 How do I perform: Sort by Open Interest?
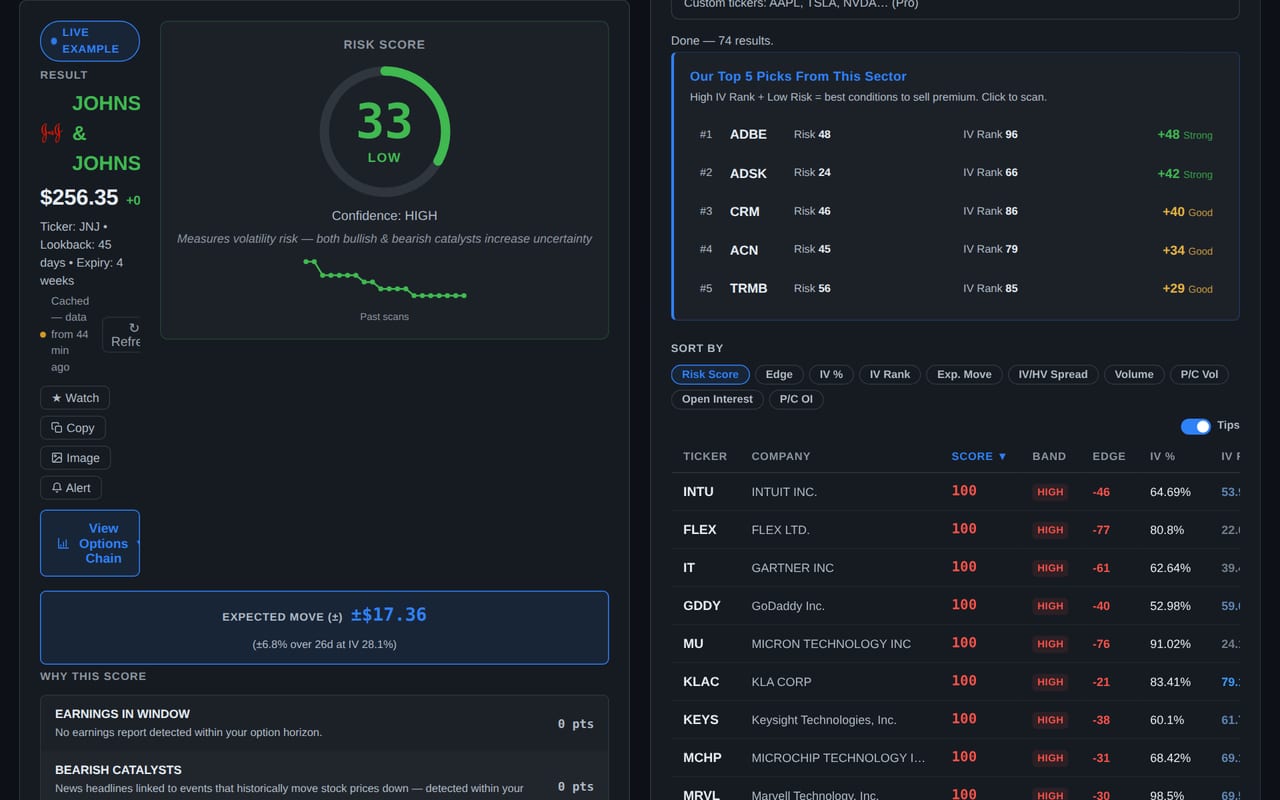click(x=717, y=399)
